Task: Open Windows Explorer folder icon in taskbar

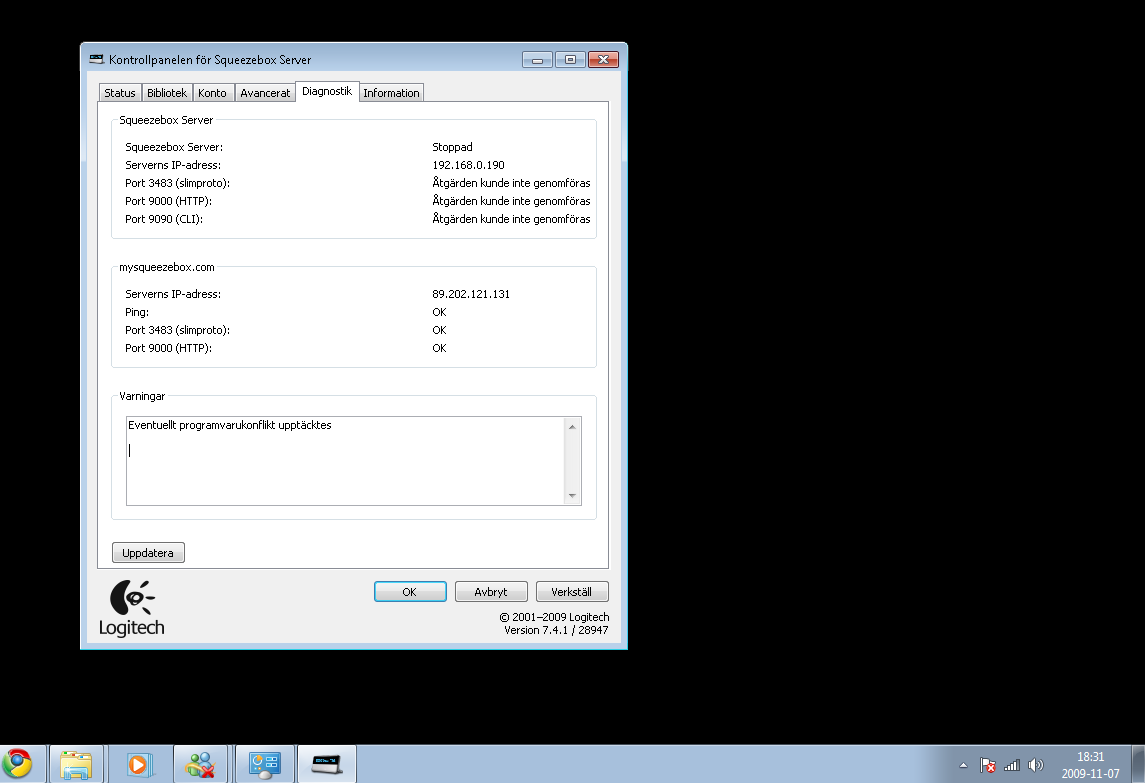Action: (x=77, y=765)
